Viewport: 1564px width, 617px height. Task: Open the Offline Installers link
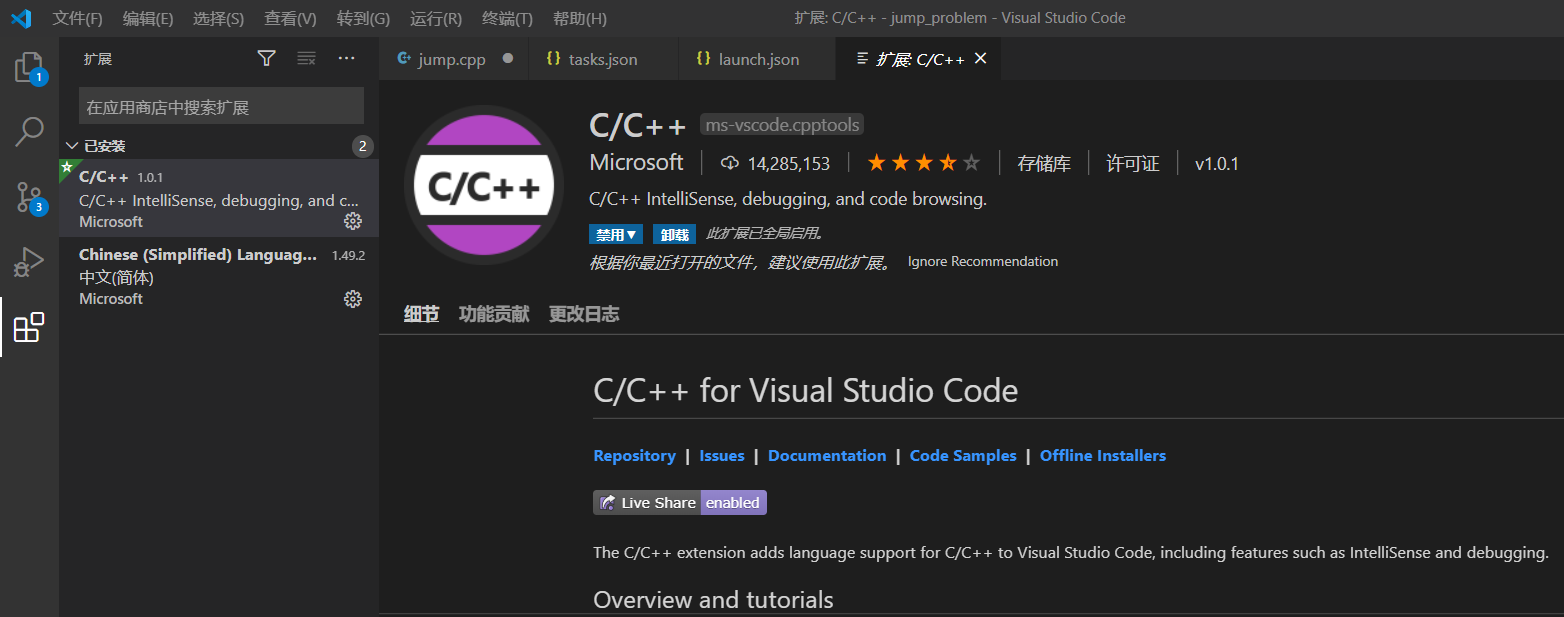pos(1102,456)
